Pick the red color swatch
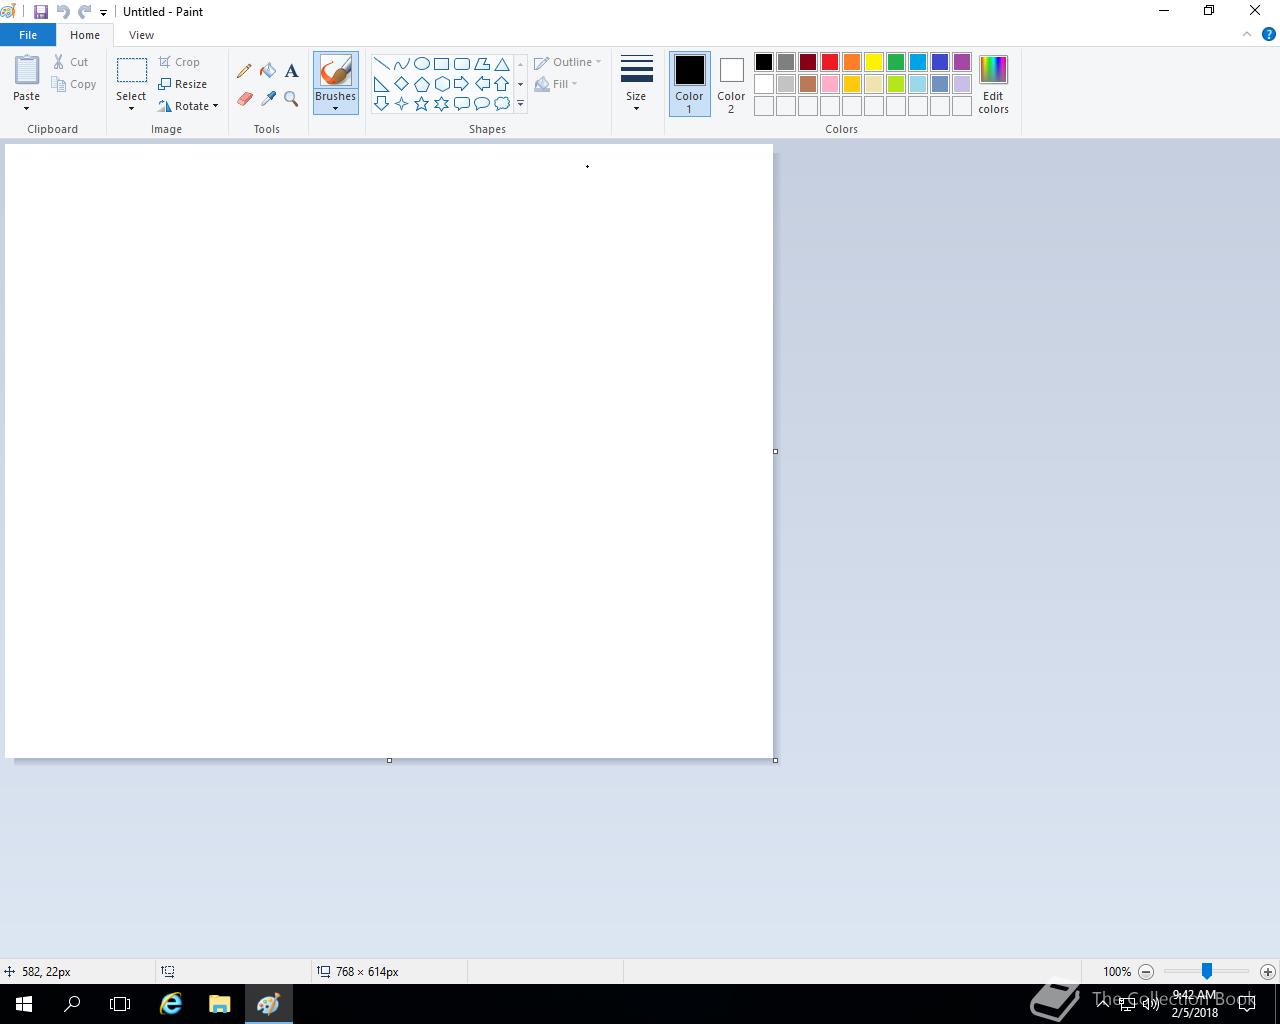1280x1024 pixels. 829,62
